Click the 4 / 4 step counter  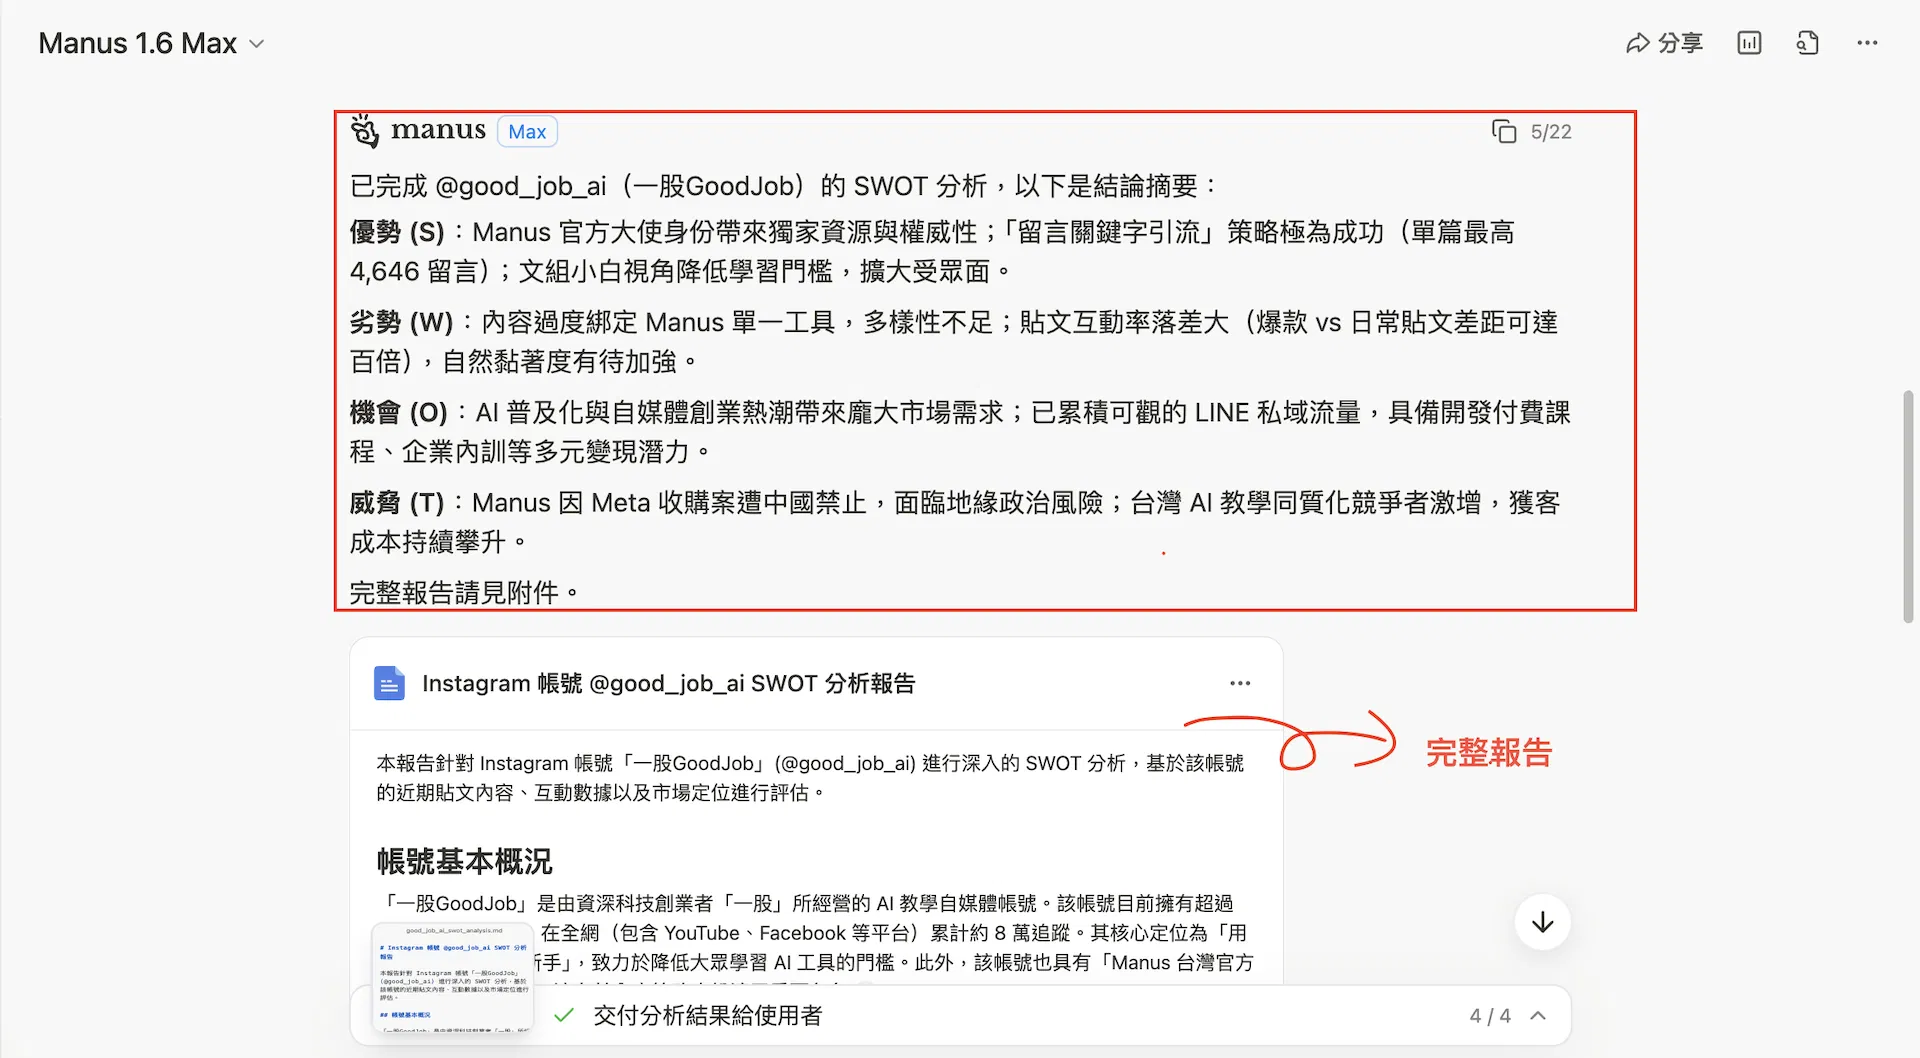[1490, 1016]
